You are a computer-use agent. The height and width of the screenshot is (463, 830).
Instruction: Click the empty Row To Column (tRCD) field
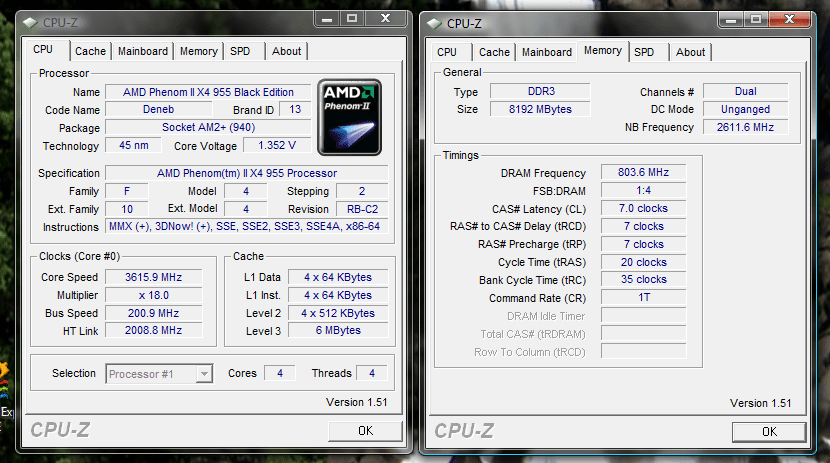coord(643,351)
